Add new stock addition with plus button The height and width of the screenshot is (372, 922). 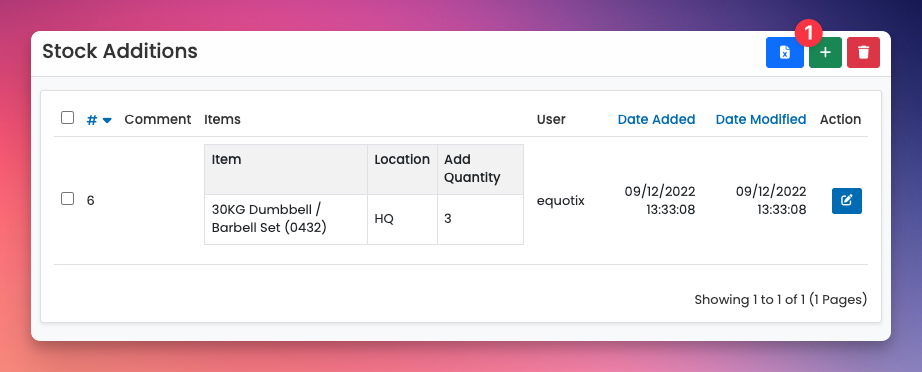[x=825, y=53]
